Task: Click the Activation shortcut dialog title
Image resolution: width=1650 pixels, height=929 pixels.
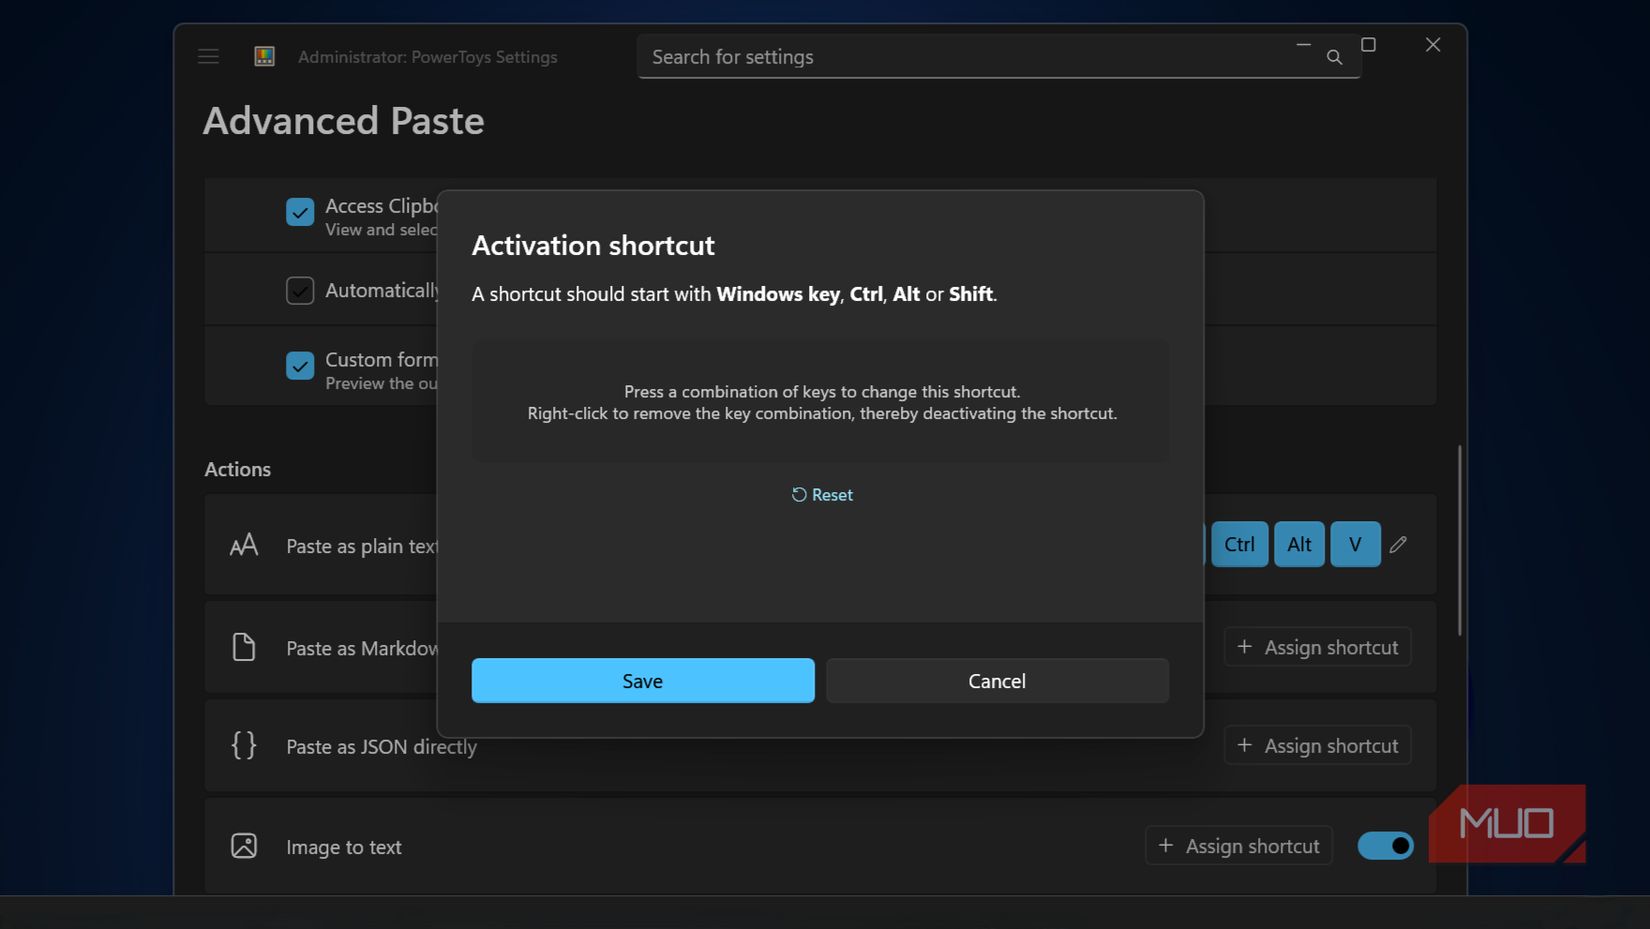Action: (x=593, y=245)
